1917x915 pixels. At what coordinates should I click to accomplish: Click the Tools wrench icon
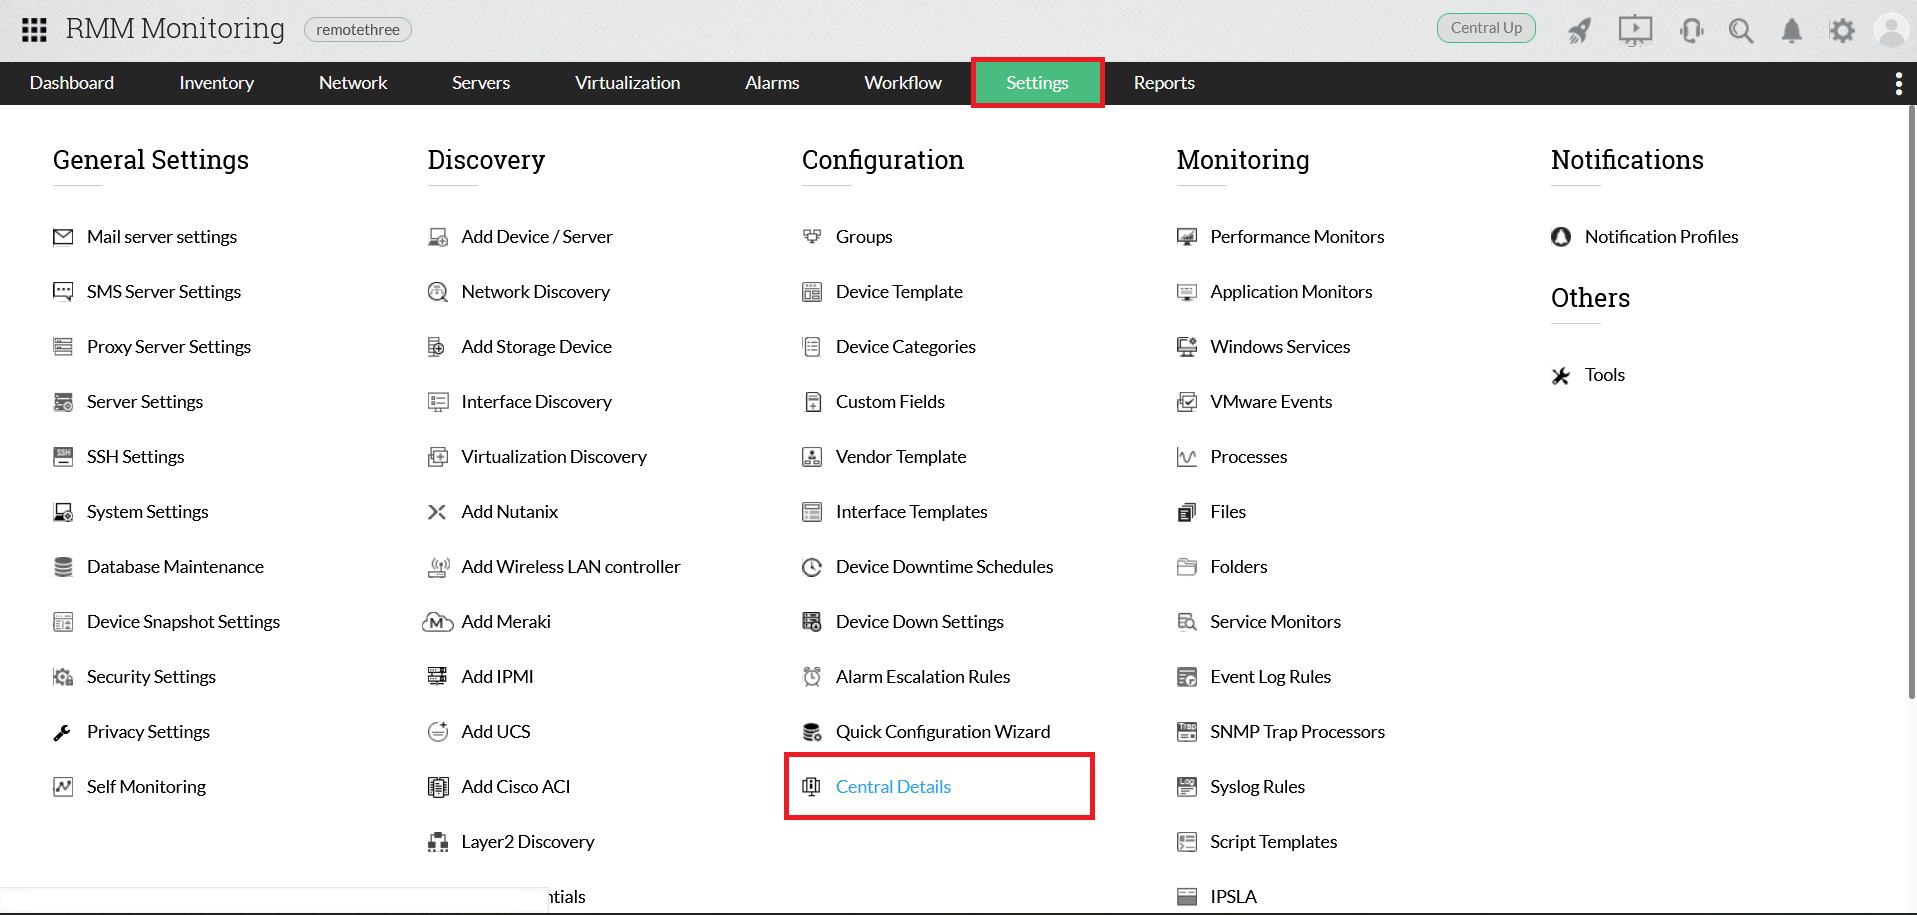(1561, 376)
